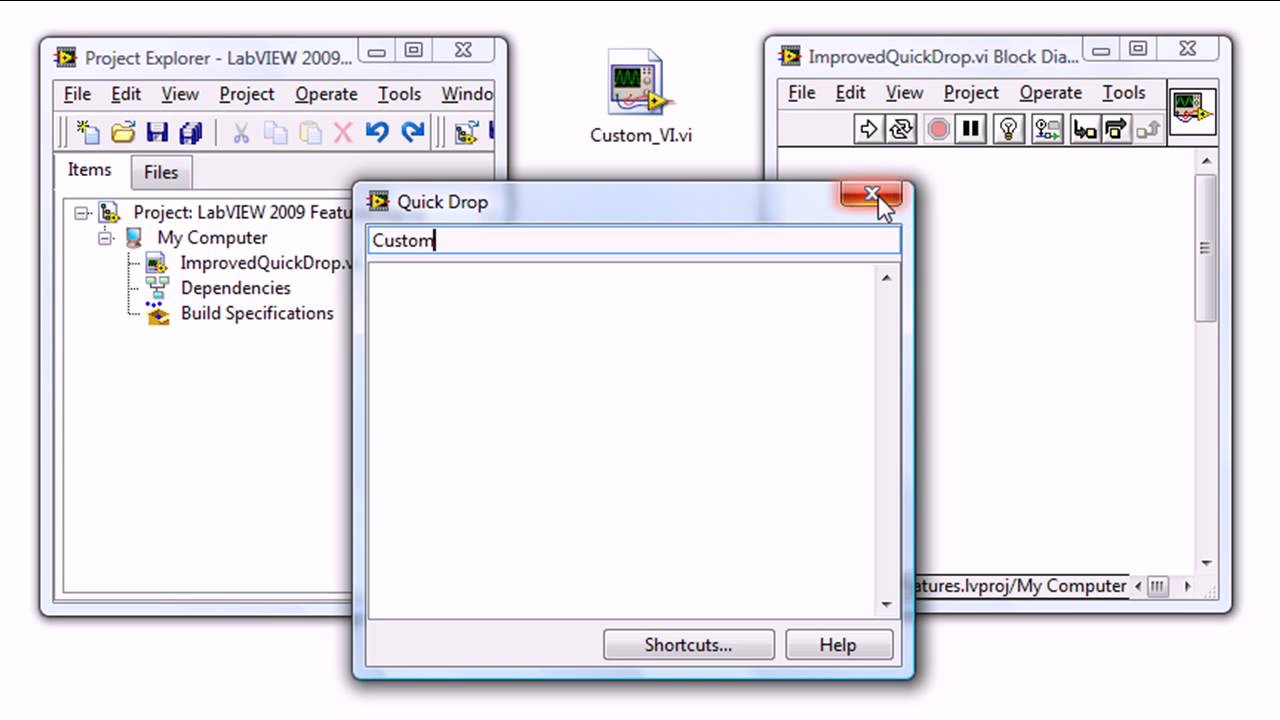Click the Shortcuts... button in Quick Drop
This screenshot has width=1280, height=720.
689,645
